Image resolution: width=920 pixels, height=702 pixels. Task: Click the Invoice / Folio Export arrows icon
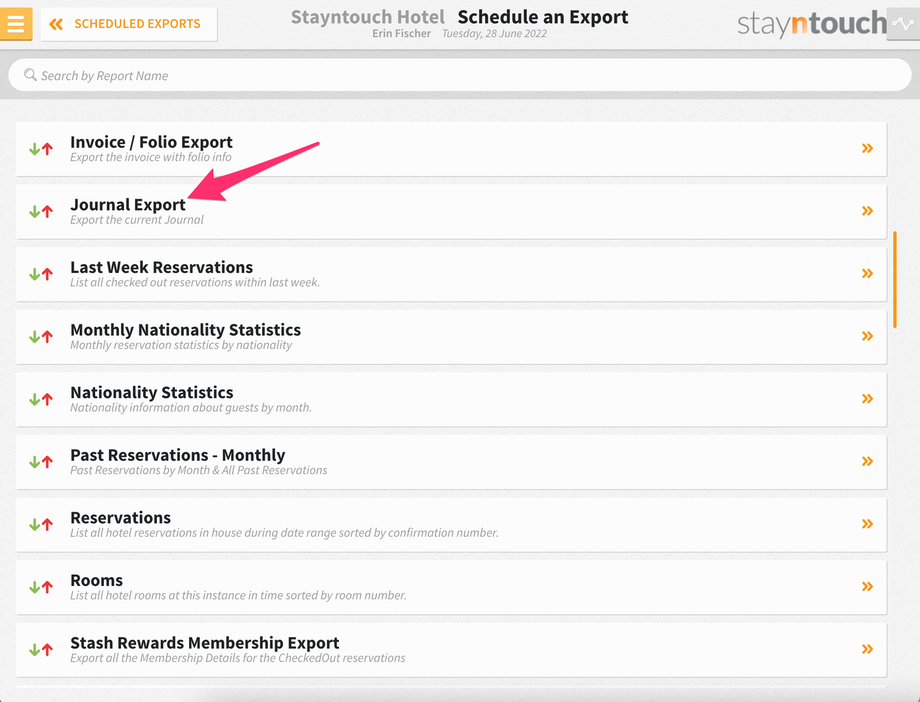(x=41, y=149)
